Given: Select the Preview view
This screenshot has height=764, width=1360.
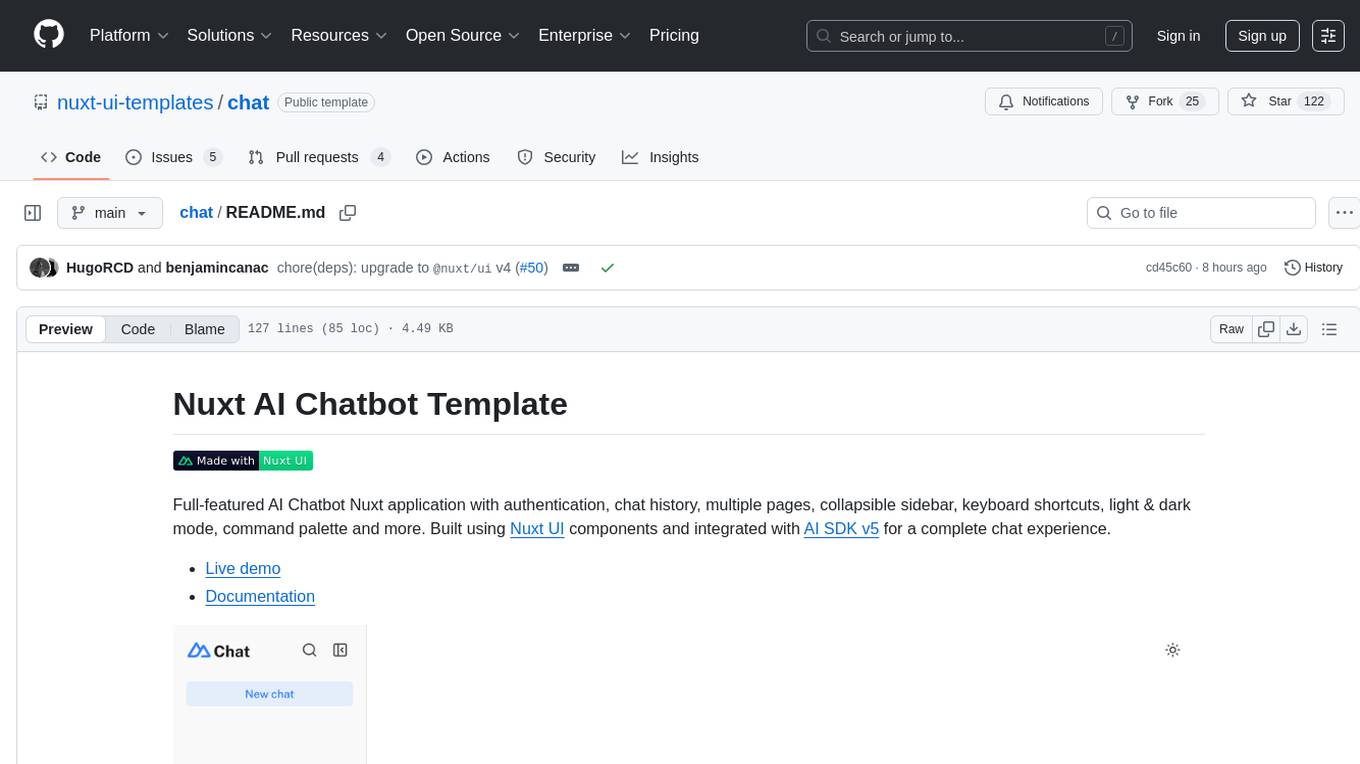Looking at the screenshot, I should click(x=66, y=329).
